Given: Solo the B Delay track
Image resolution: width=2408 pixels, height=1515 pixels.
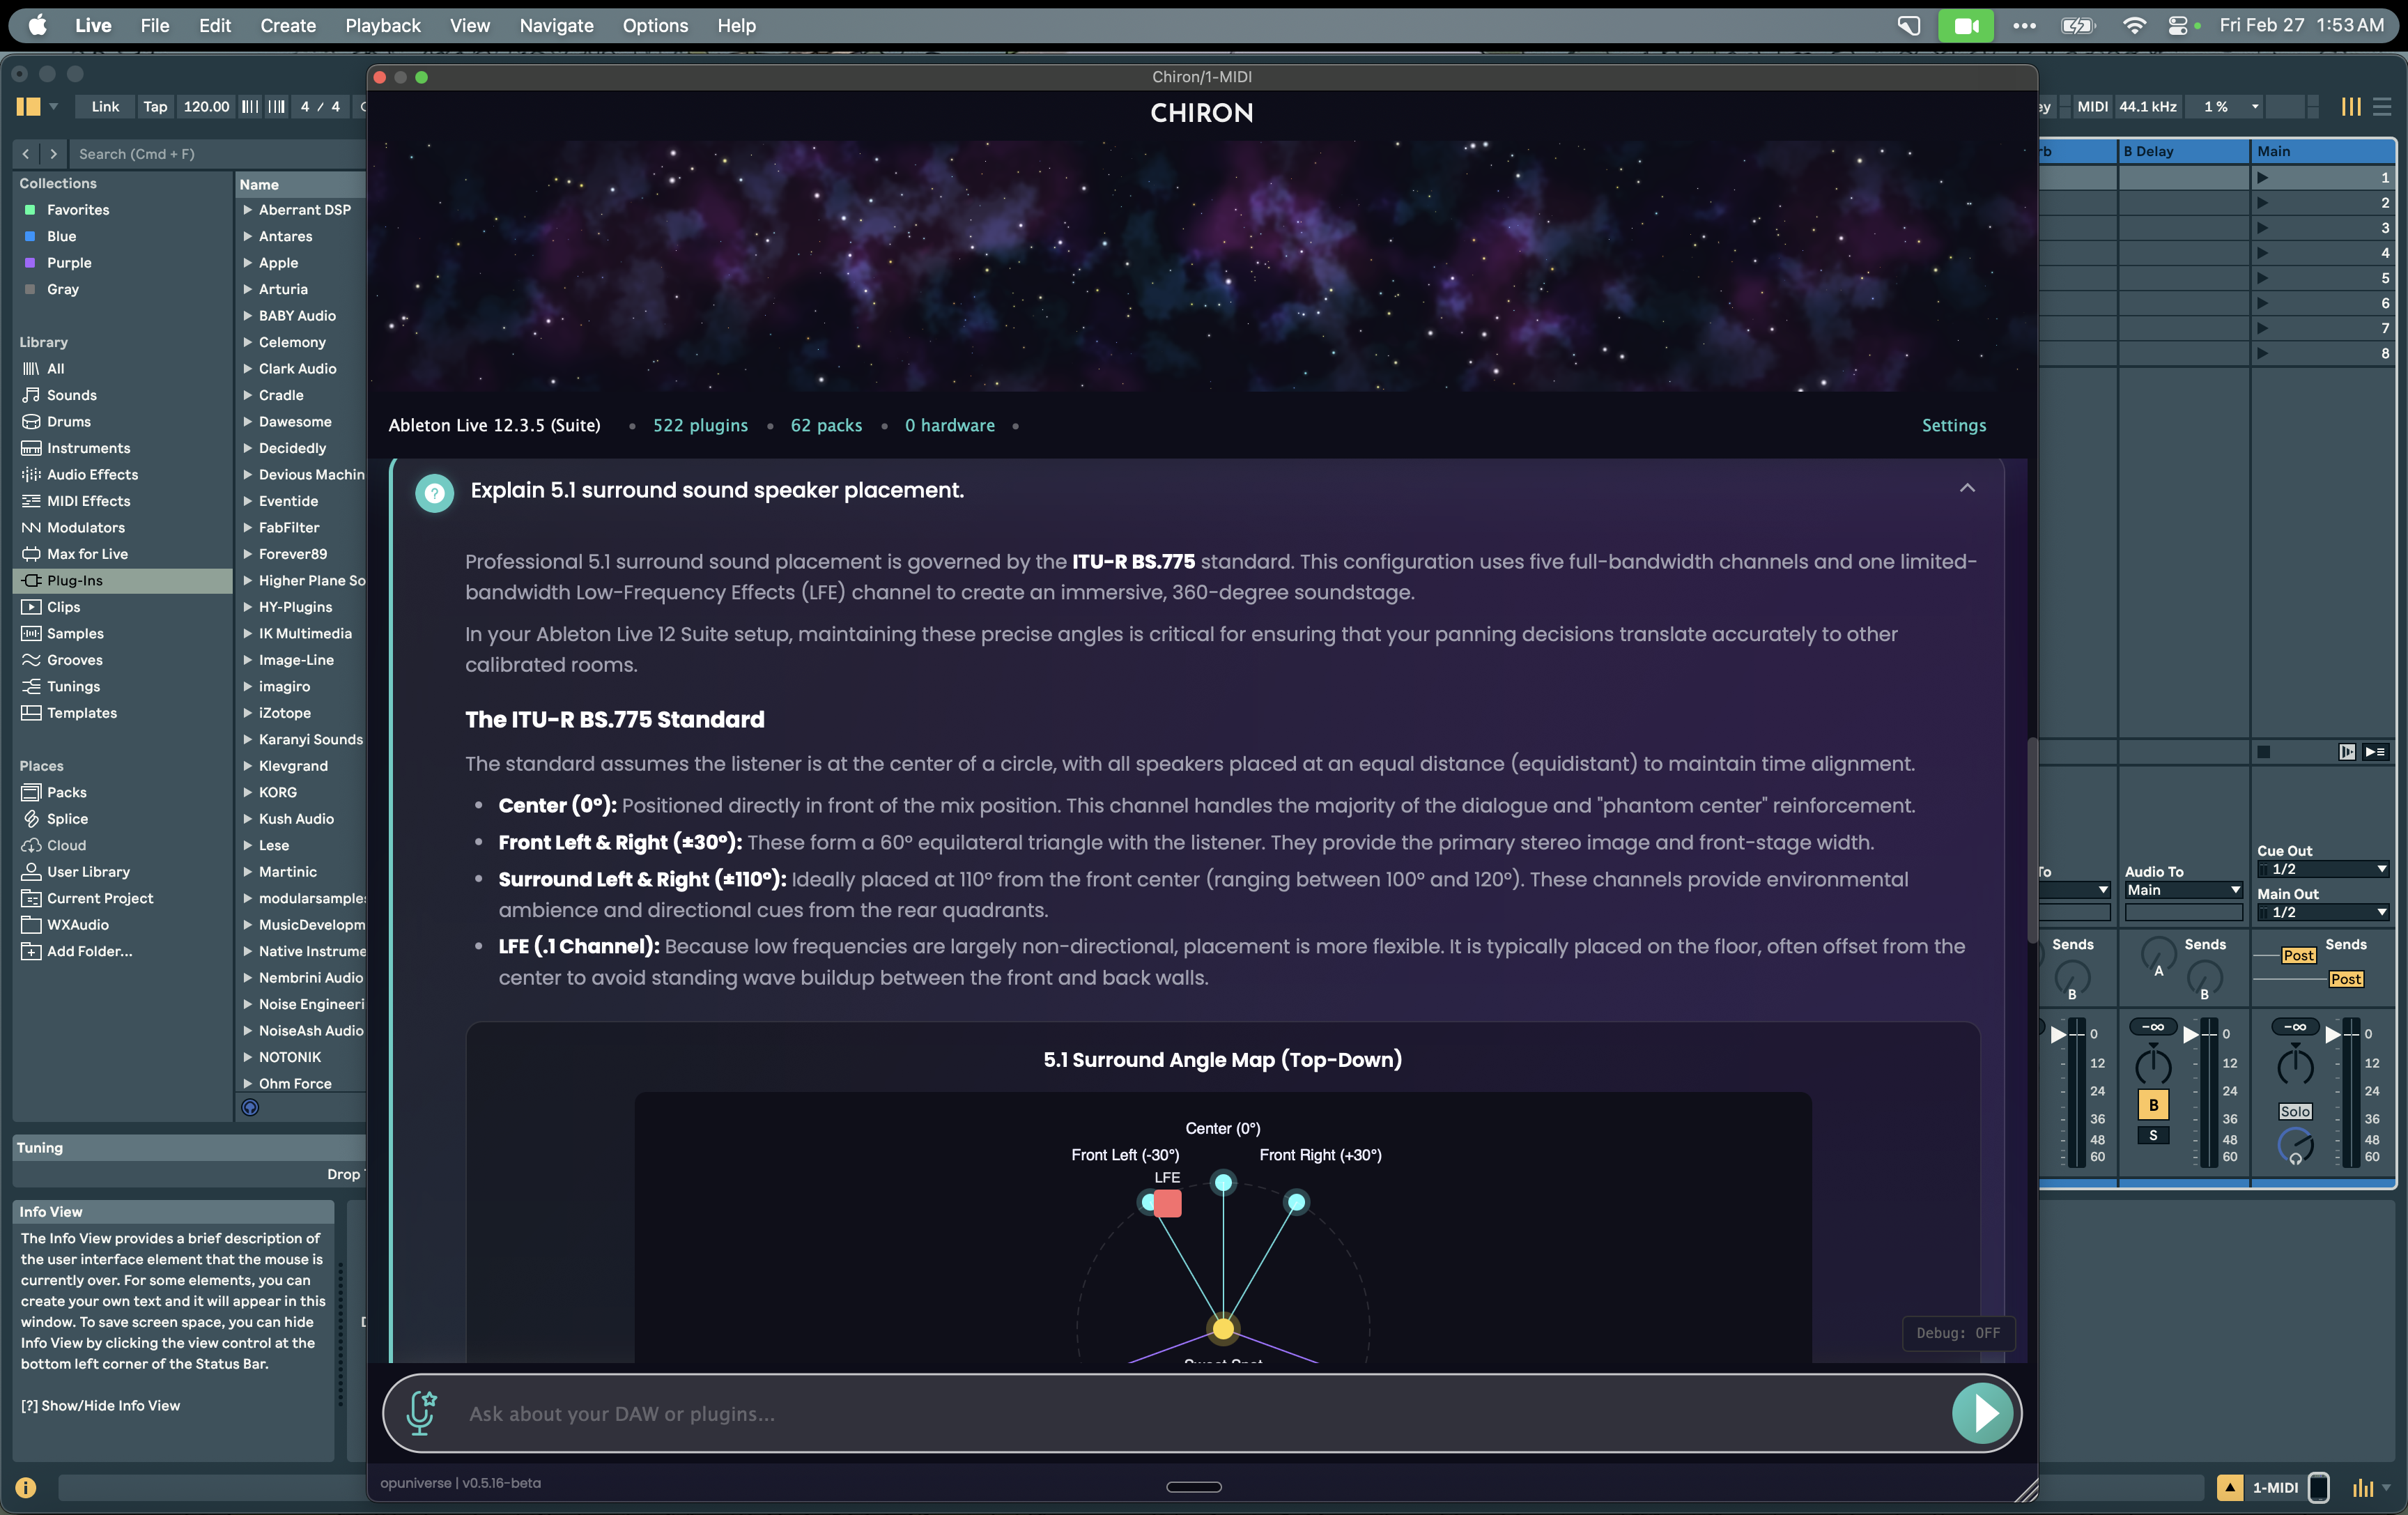Looking at the screenshot, I should tap(2153, 1136).
